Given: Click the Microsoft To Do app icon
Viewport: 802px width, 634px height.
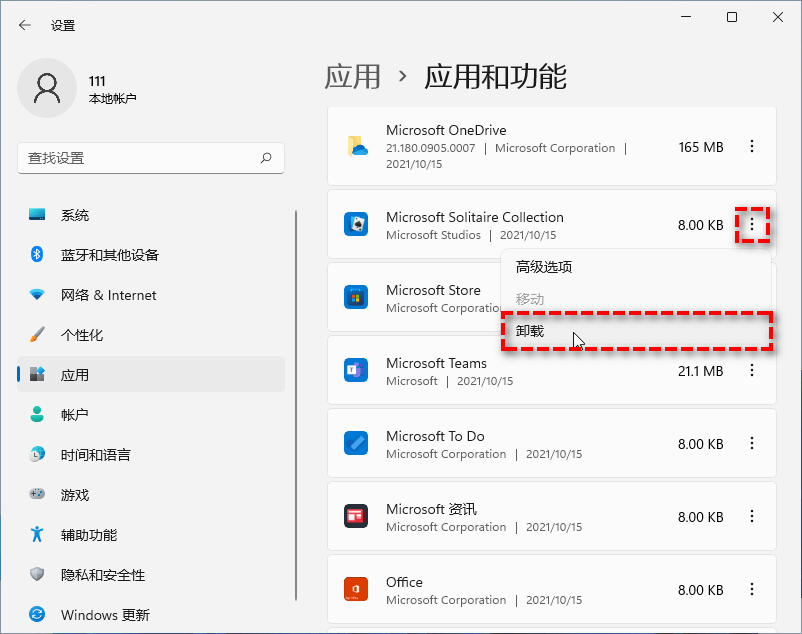Looking at the screenshot, I should (x=356, y=444).
